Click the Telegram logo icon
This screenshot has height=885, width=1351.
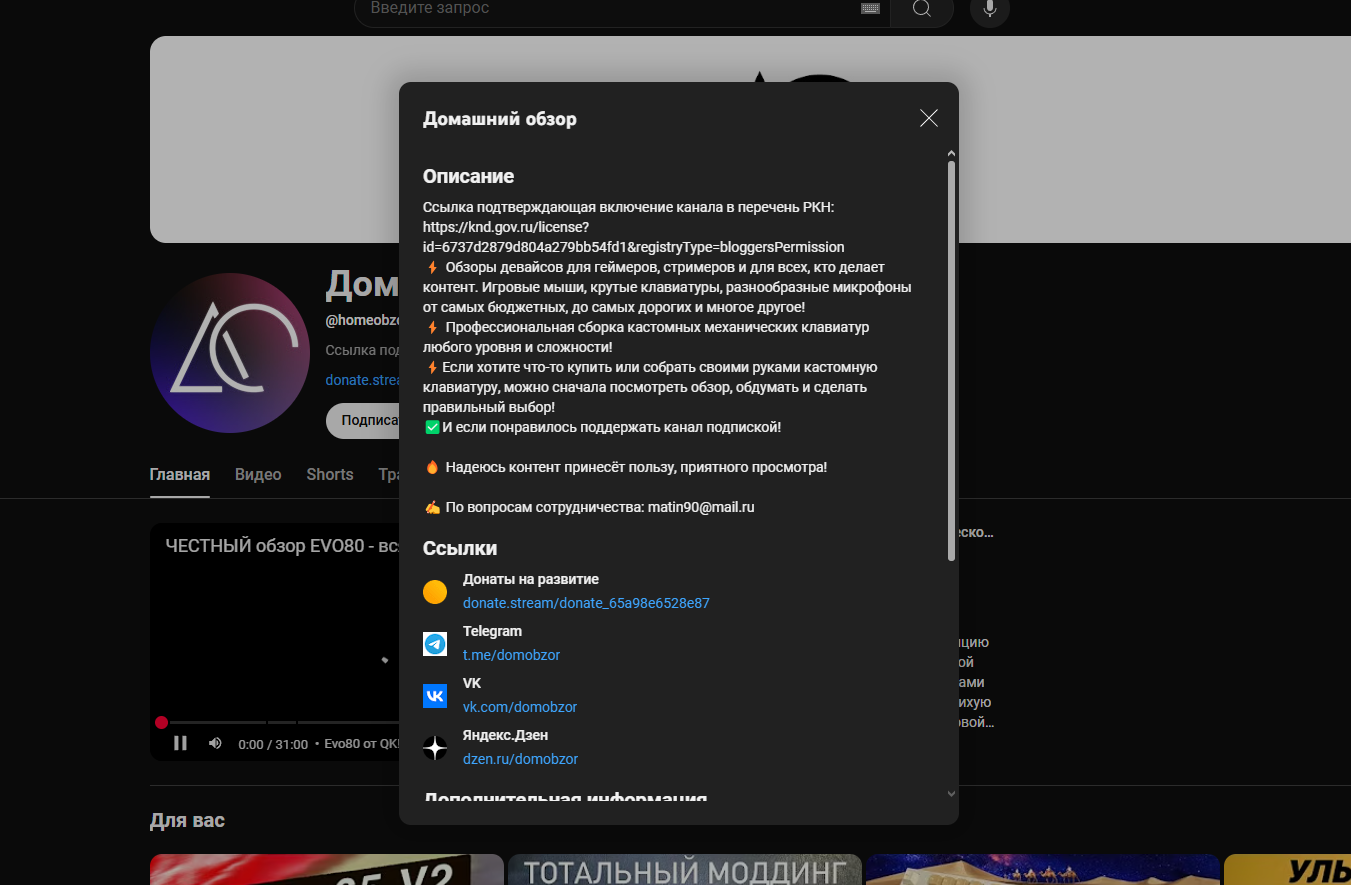coord(435,644)
